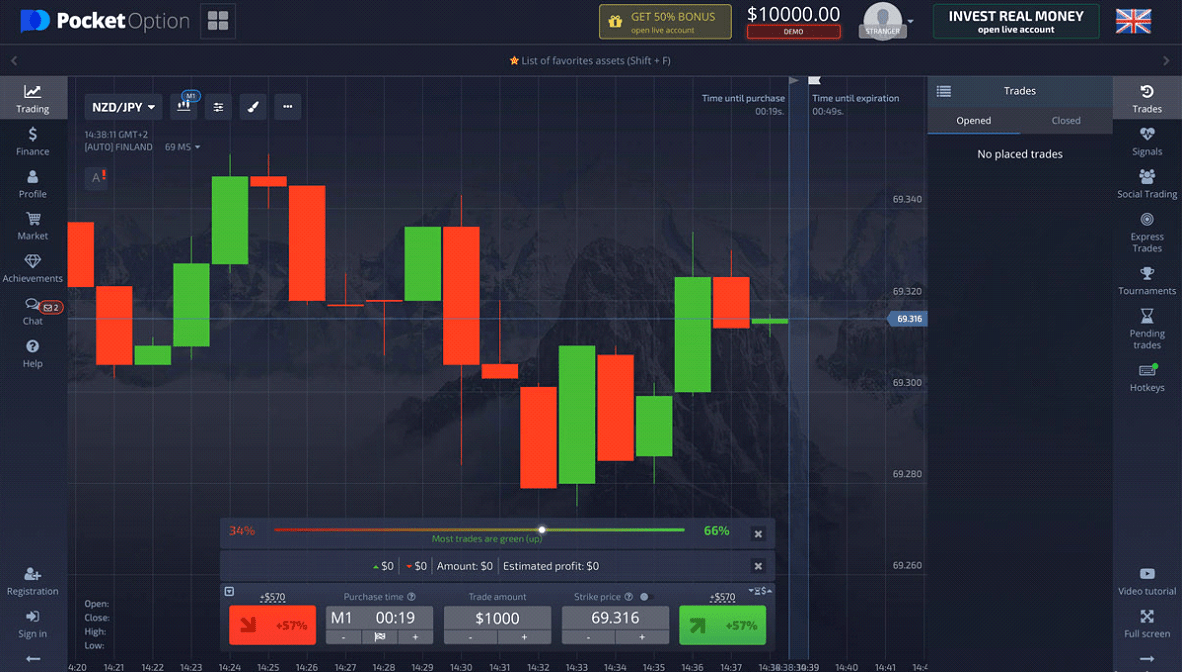Open the Signals panel

coord(1147,141)
